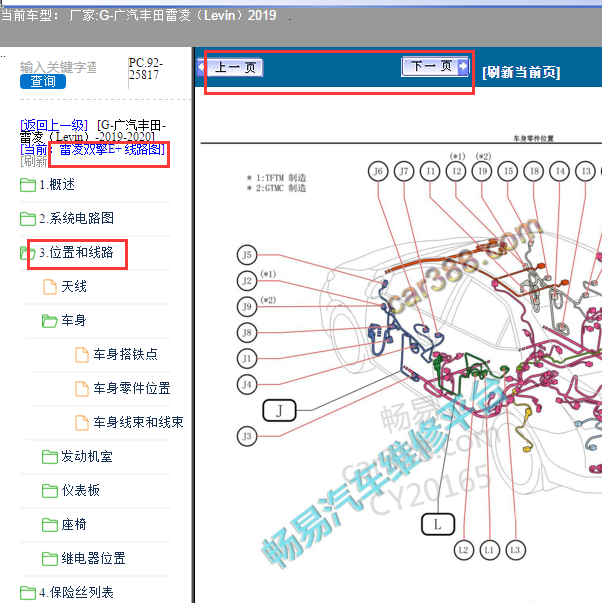Expand the 1.概述 folder
Image resolution: width=602 pixels, height=603 pixels.
(x=57, y=185)
